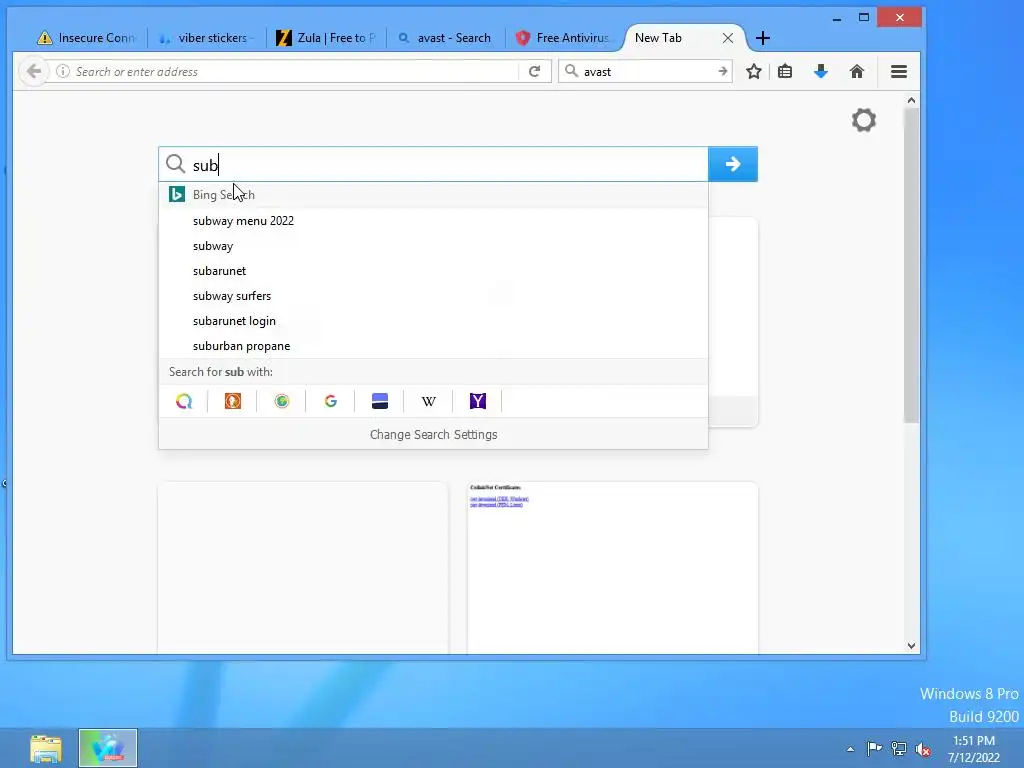
Task: Show bookmarks list icon in toolbar
Action: [785, 71]
